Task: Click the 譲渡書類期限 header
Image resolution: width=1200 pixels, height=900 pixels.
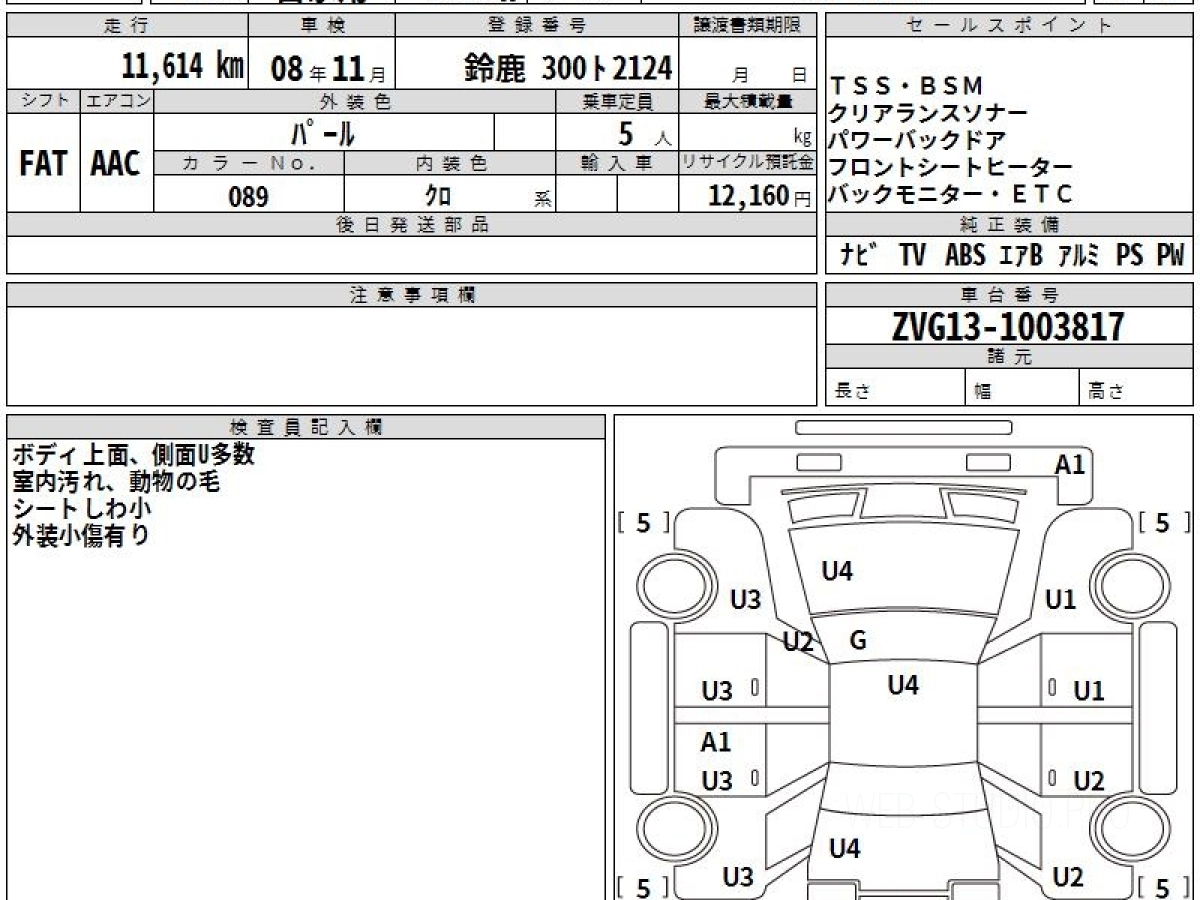Action: (748, 26)
